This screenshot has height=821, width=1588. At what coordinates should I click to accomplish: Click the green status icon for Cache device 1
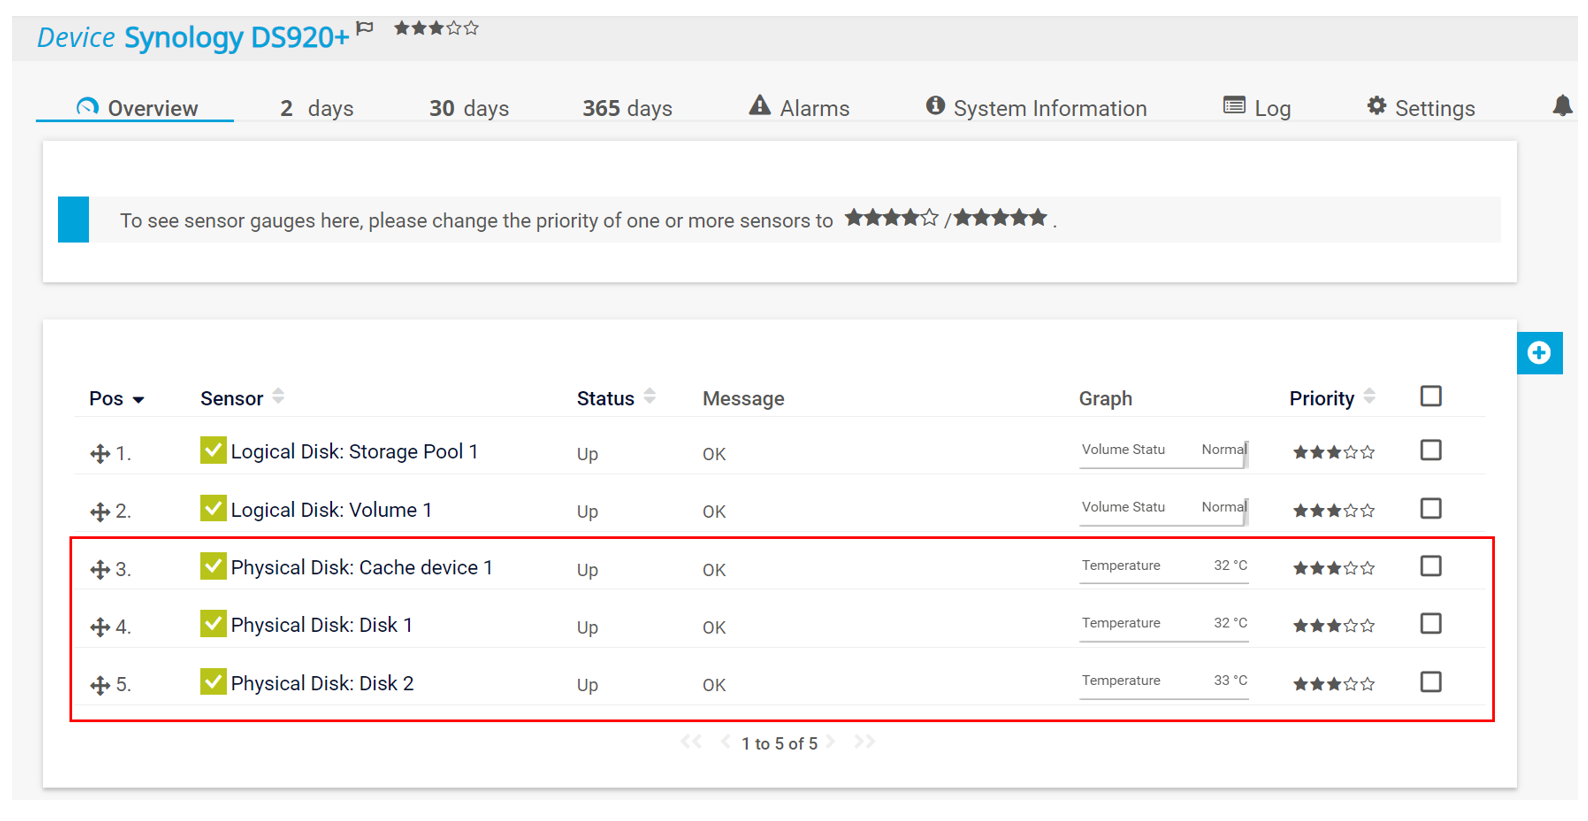213,567
